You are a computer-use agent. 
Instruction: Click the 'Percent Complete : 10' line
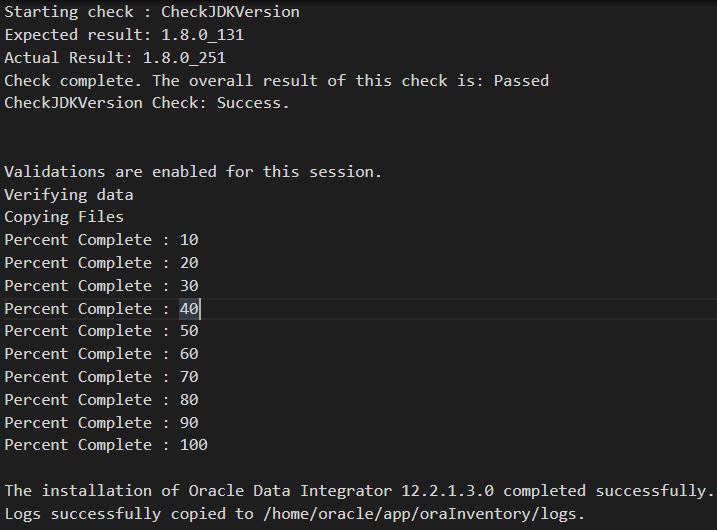point(101,240)
